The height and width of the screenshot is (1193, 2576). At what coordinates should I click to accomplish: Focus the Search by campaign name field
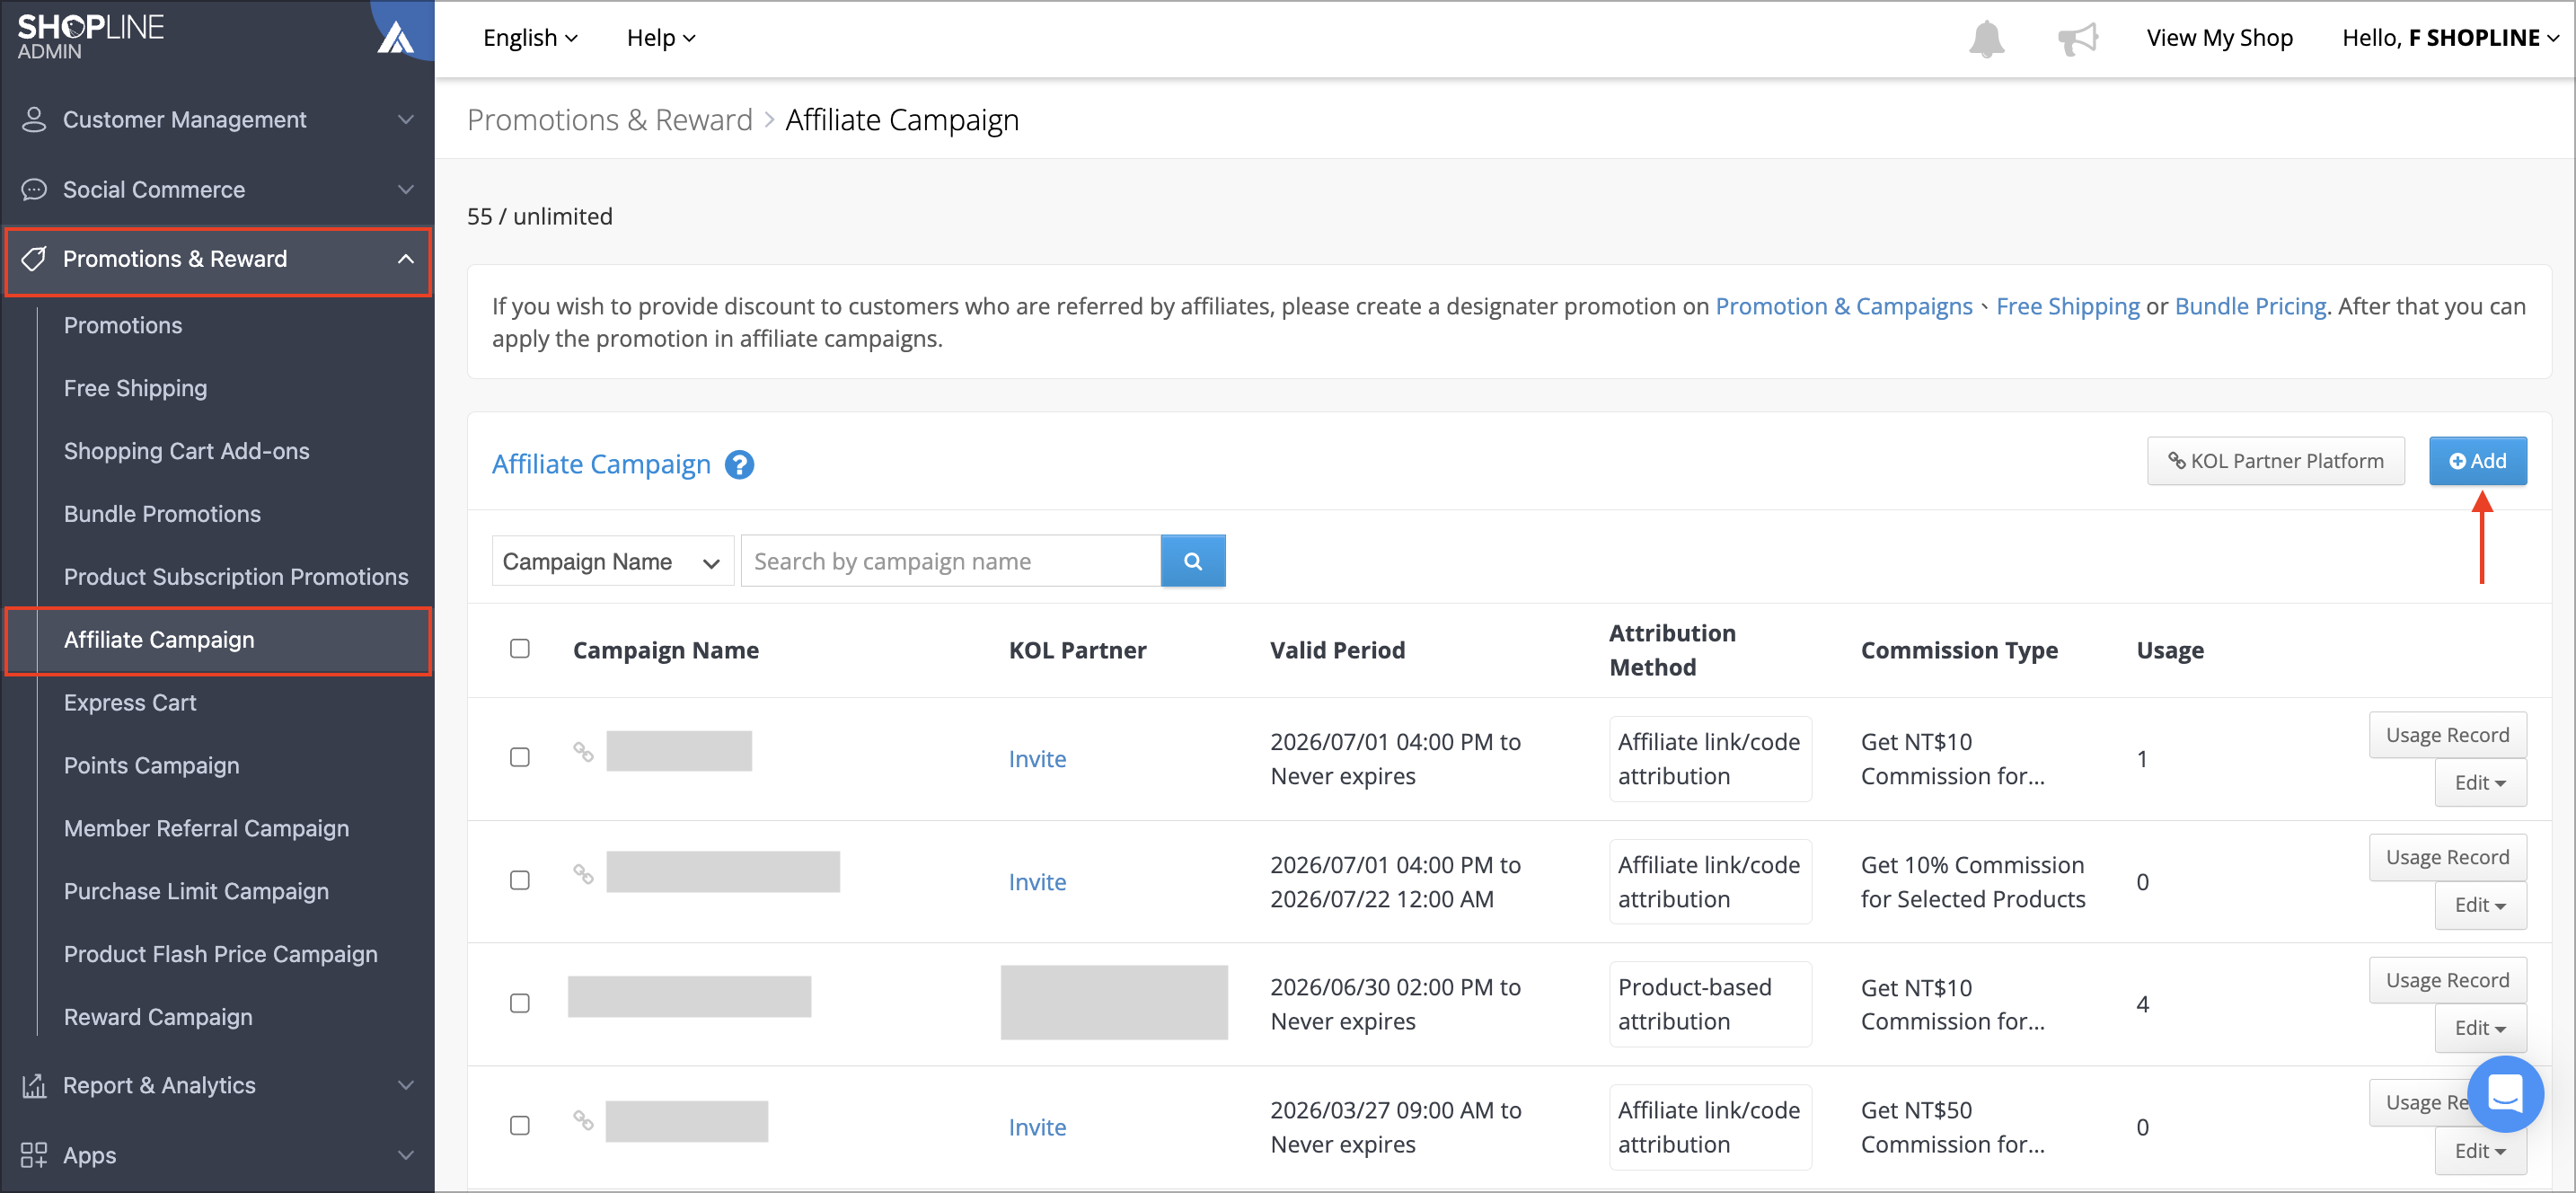(x=950, y=561)
